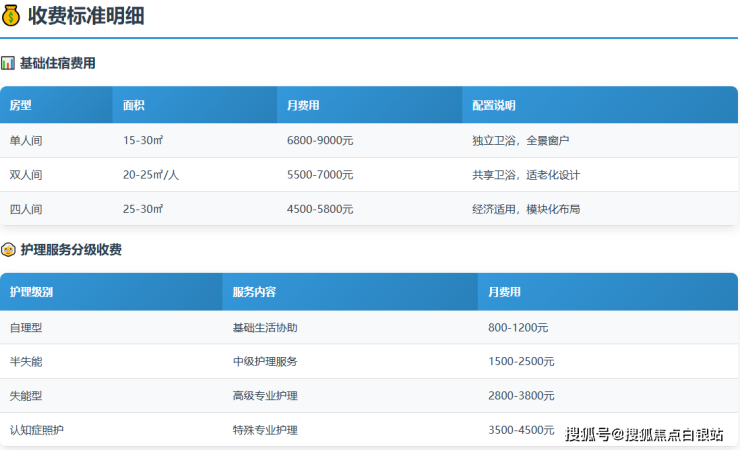
Task: Select the 单人间 row label
Action: [26, 141]
